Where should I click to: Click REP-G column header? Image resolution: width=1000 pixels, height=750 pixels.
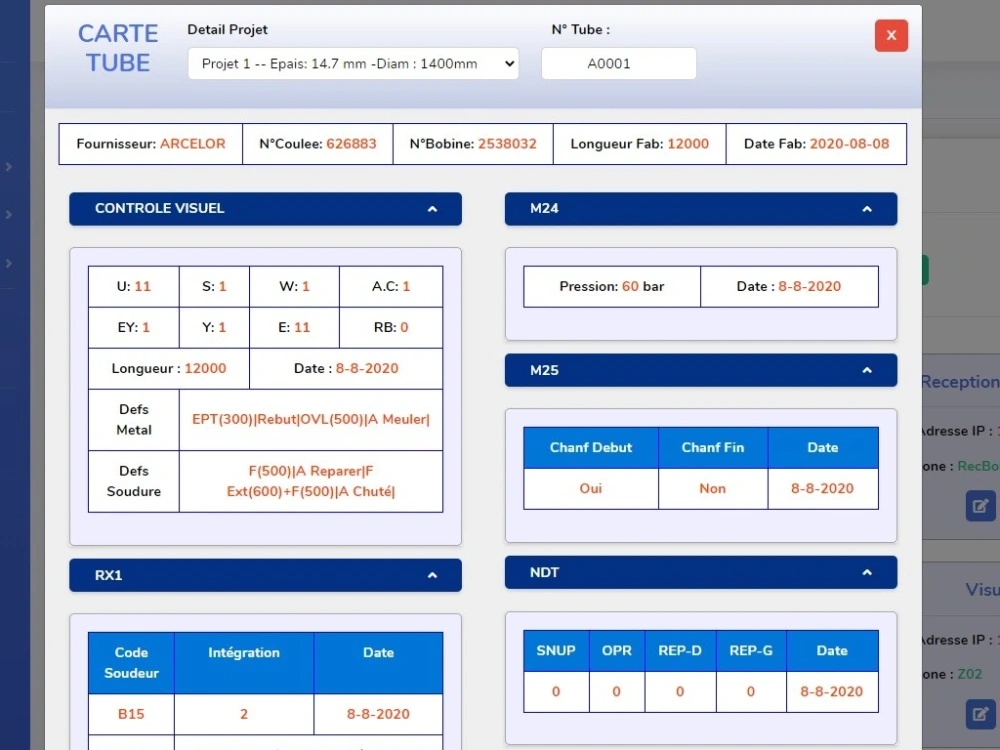tap(751, 651)
